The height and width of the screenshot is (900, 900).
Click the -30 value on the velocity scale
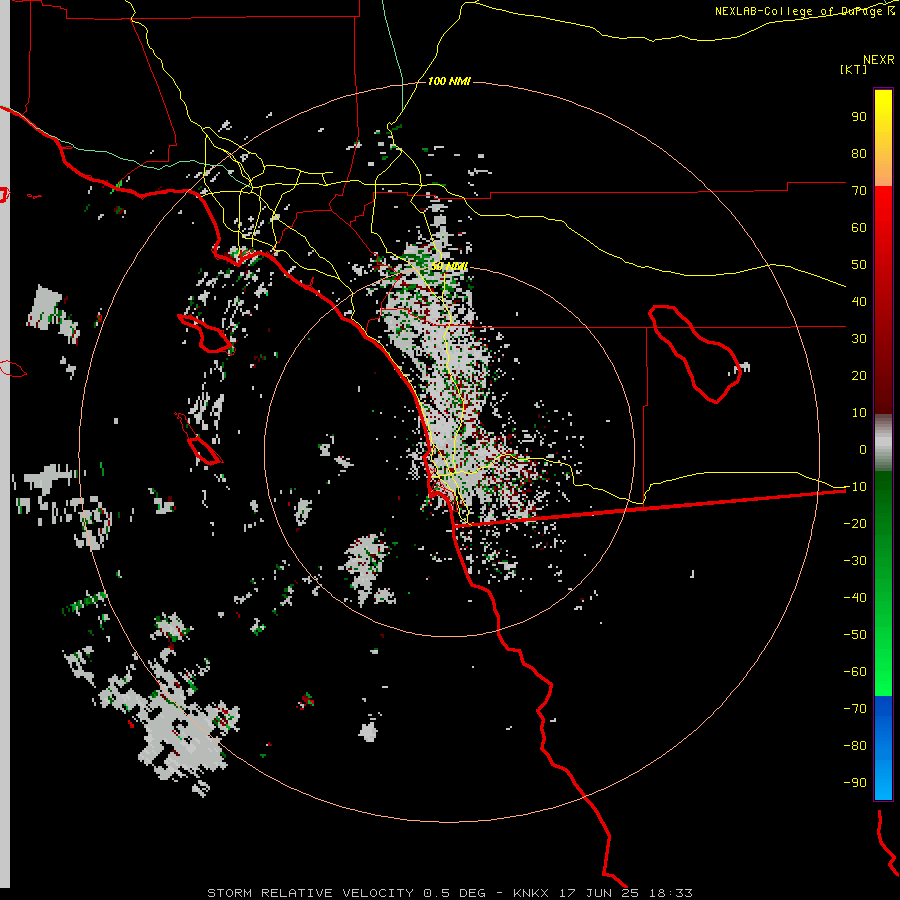(855, 561)
